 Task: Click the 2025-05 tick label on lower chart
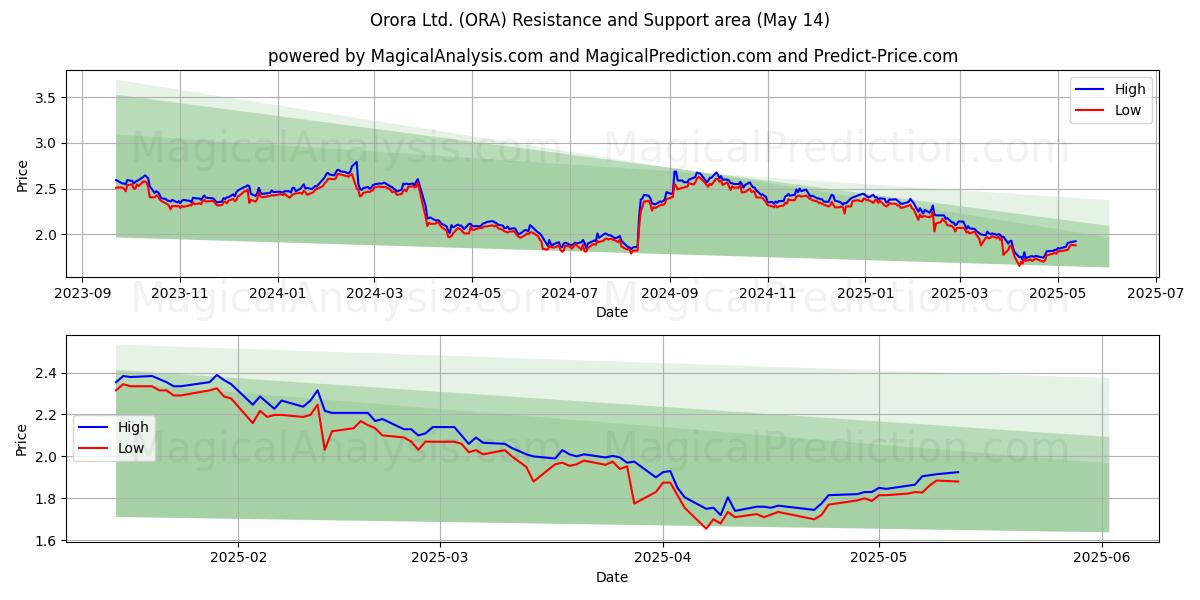click(x=879, y=559)
